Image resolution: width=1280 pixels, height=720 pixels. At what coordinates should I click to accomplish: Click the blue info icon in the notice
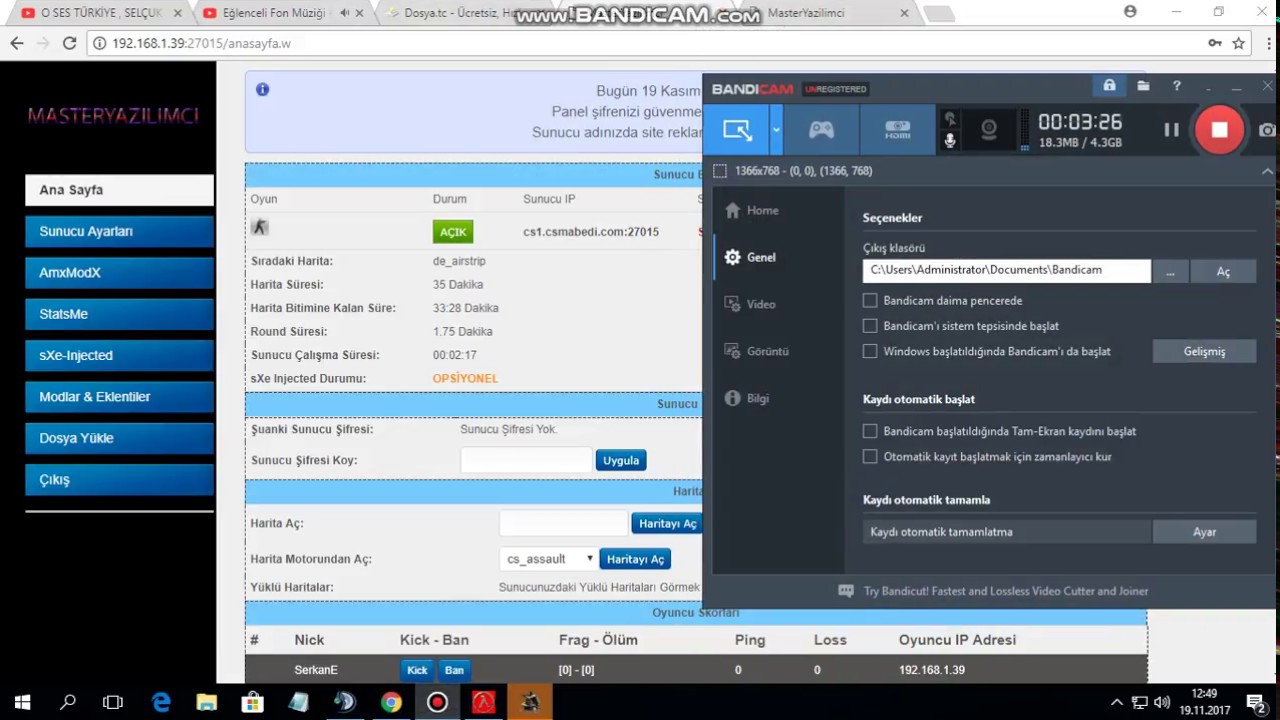coord(262,89)
